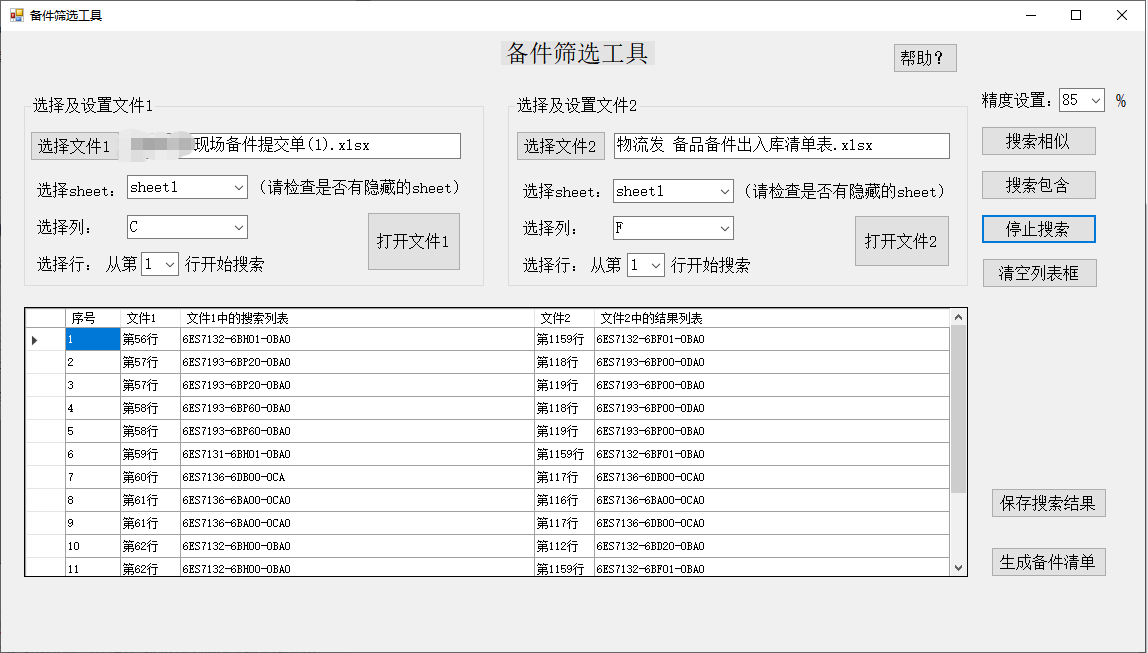Click 选择文件1 button
Viewport: 1148px width, 653px height.
click(74, 146)
